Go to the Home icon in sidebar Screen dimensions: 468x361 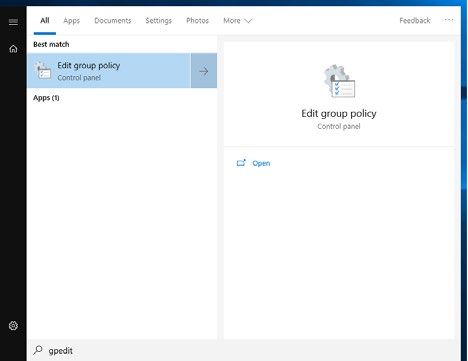13,49
